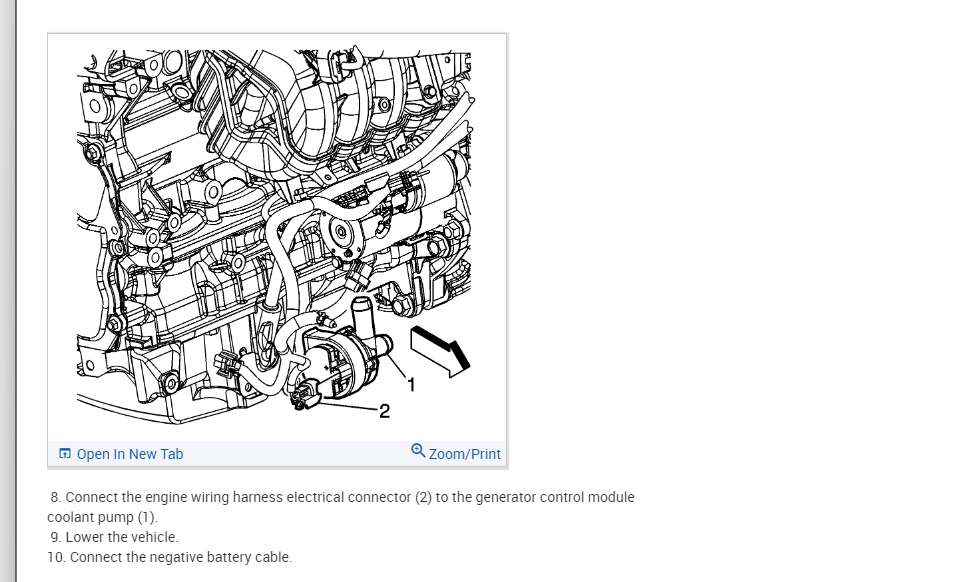978x582 pixels.
Task: Click the electrical connector near callout 2
Action: click(305, 399)
